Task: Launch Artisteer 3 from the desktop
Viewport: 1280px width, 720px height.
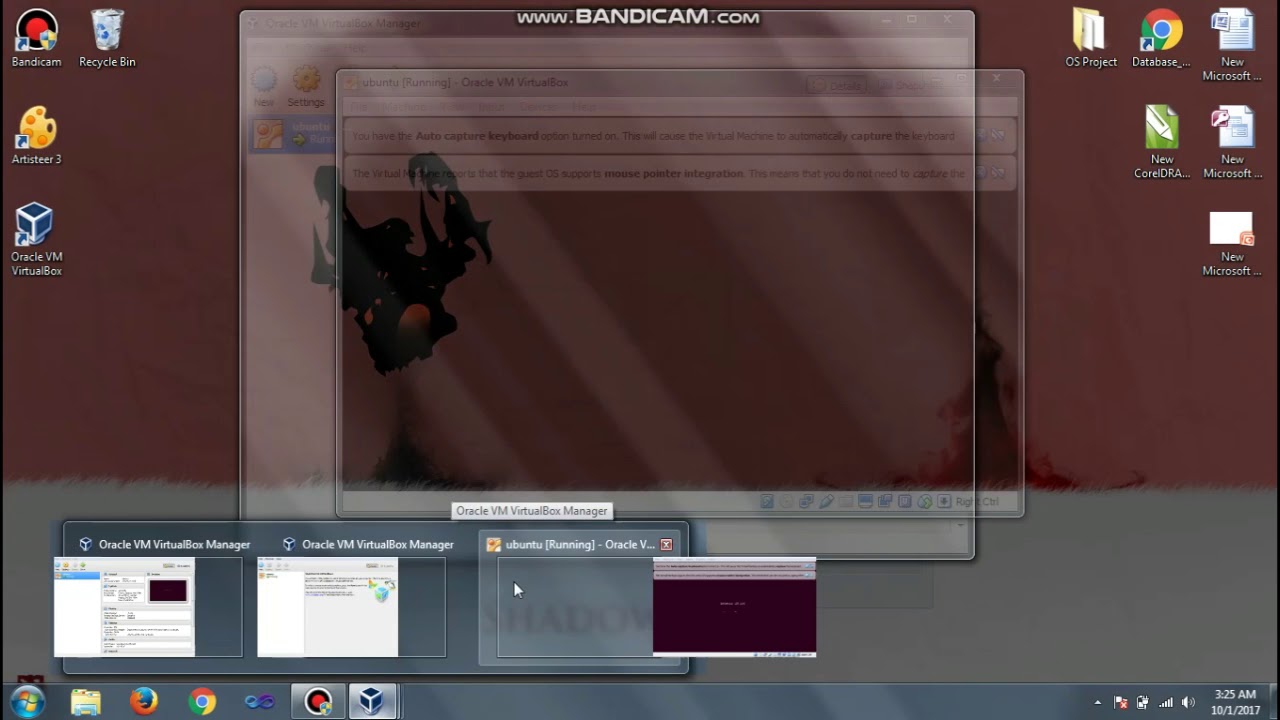Action: coord(37,135)
